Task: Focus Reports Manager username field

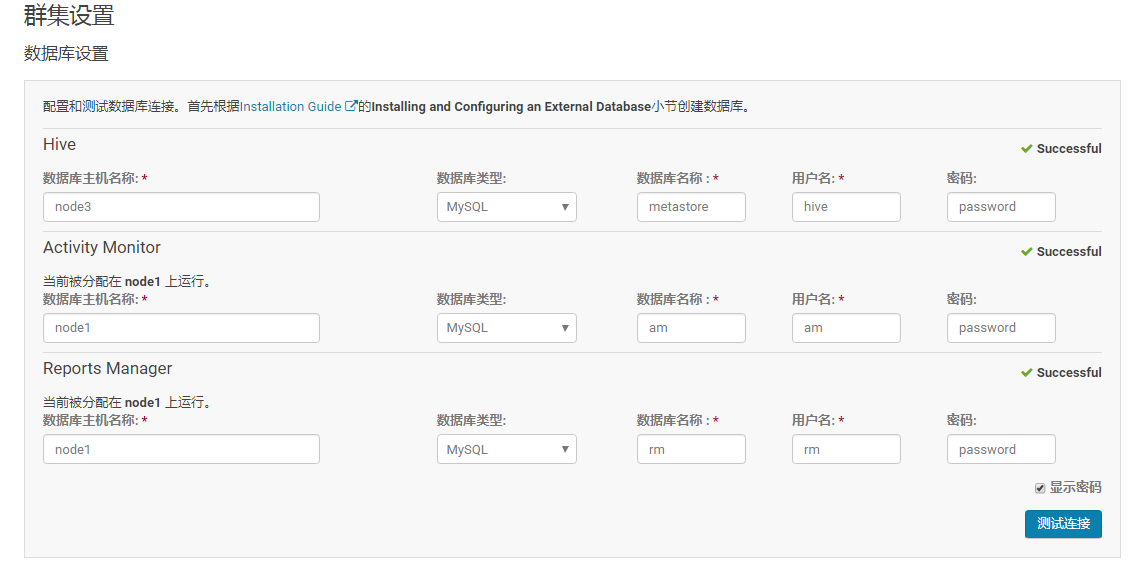Action: tap(846, 450)
